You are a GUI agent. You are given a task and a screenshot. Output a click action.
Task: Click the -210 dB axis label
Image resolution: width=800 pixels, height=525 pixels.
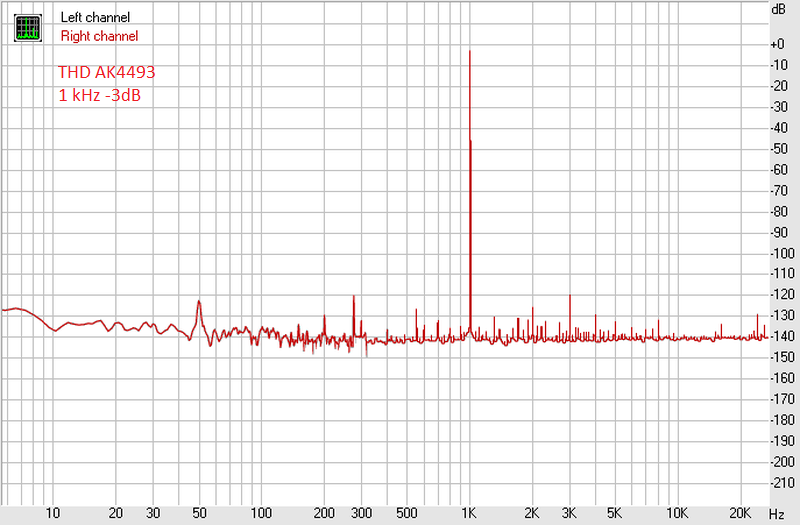(782, 483)
